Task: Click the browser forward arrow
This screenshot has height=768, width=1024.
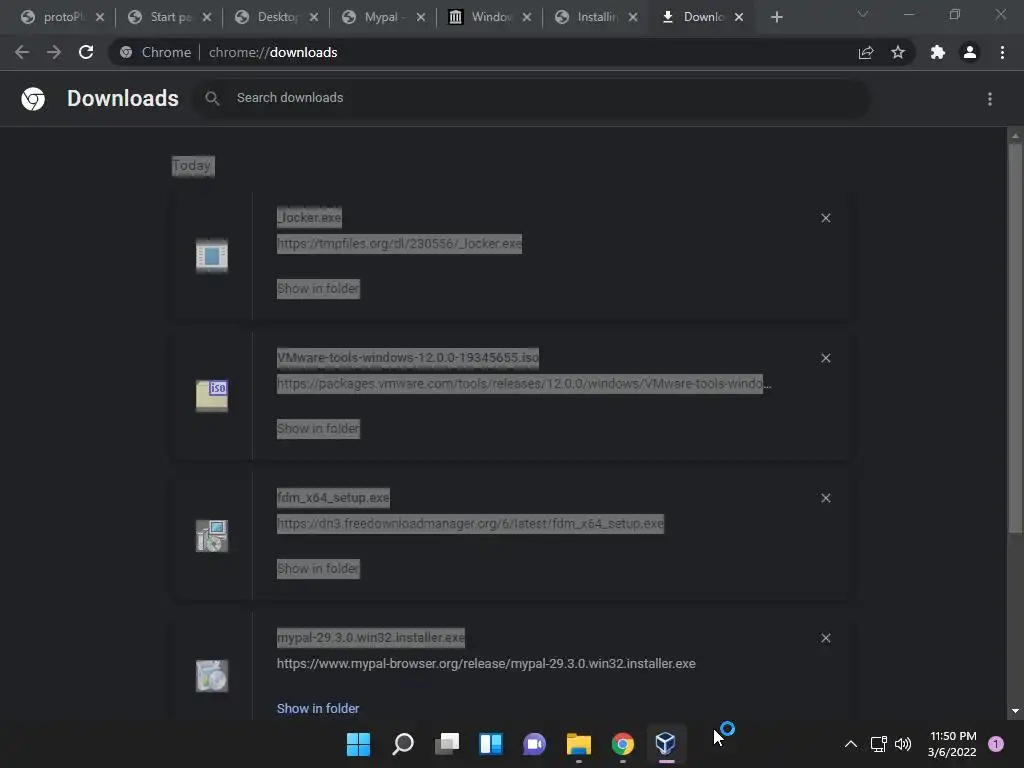Action: (x=54, y=52)
